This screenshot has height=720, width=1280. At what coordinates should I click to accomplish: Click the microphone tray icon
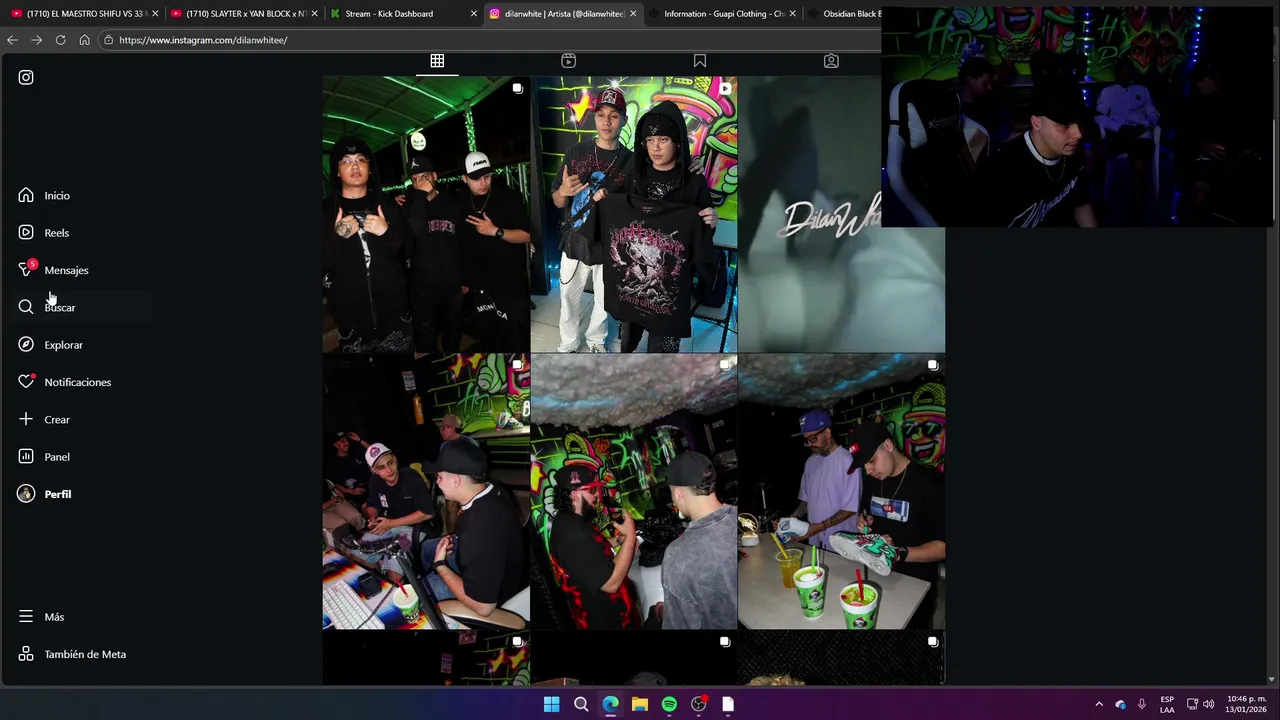1142,704
